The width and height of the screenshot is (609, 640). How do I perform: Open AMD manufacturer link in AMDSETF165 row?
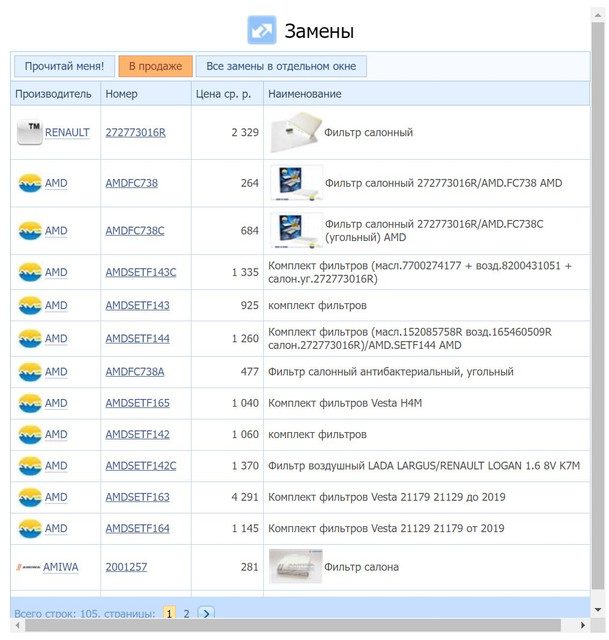56,403
